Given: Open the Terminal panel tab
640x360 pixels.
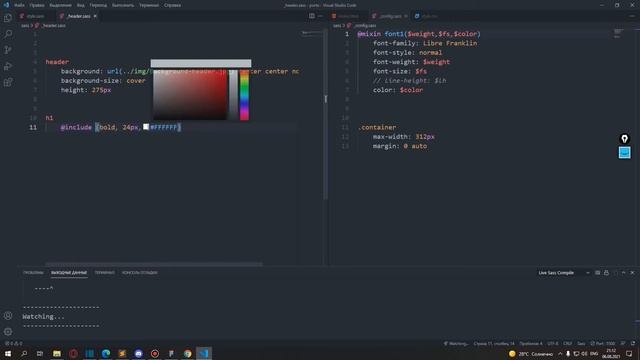Looking at the screenshot, I should click(104, 273).
